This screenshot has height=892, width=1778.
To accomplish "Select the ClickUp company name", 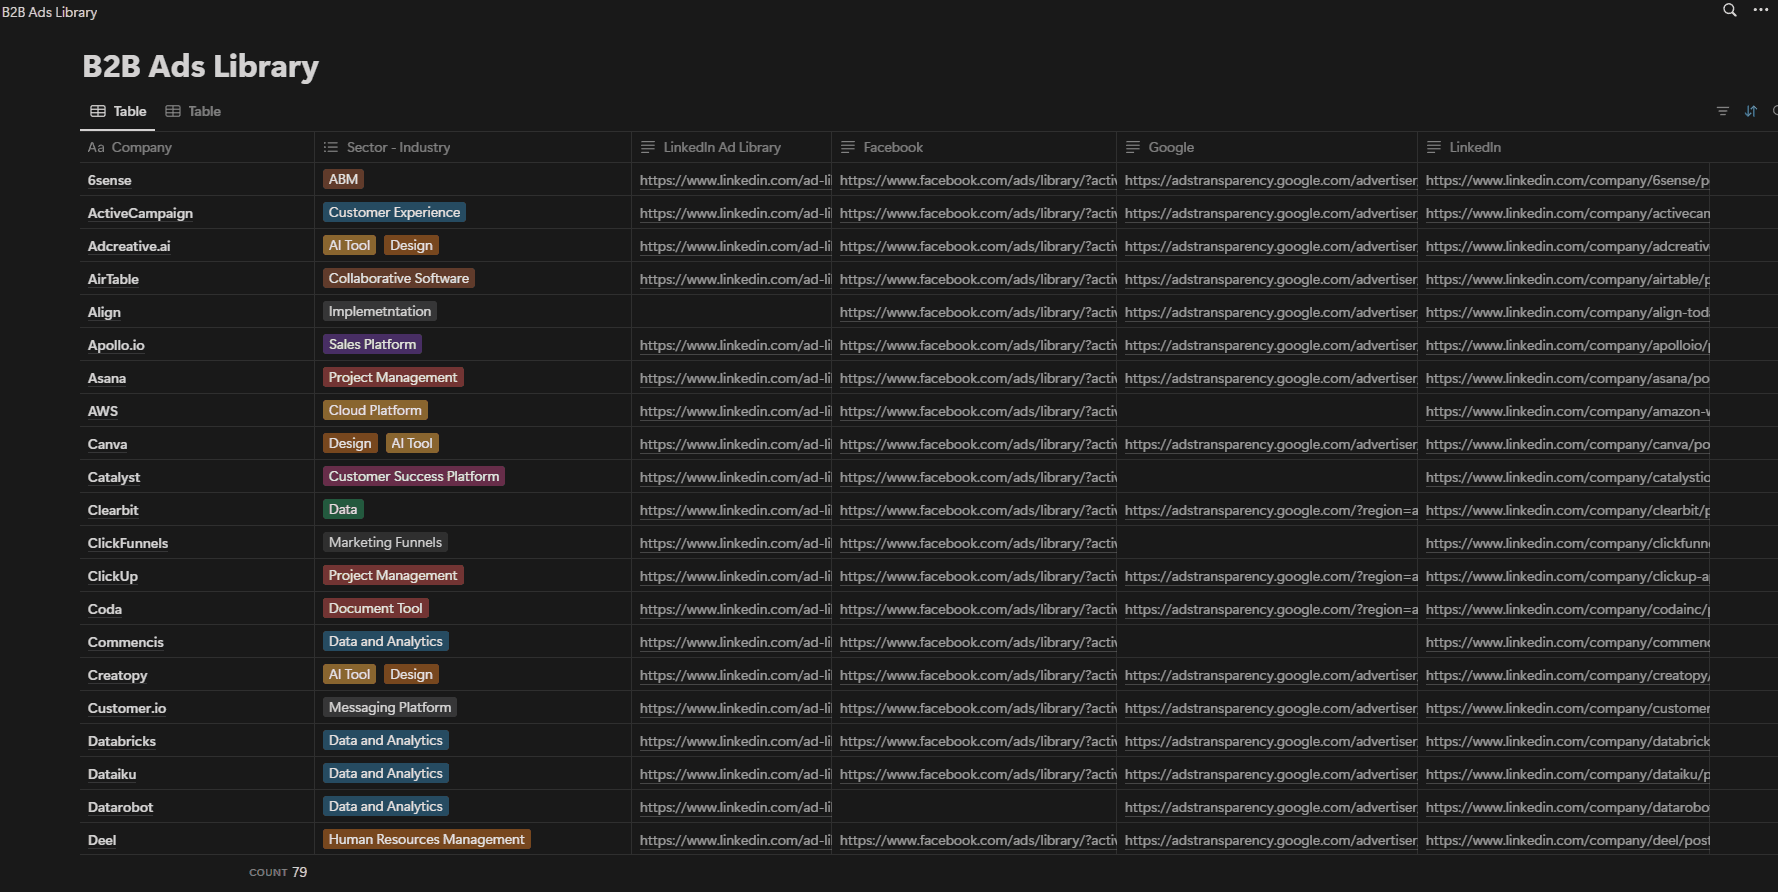I will (113, 576).
